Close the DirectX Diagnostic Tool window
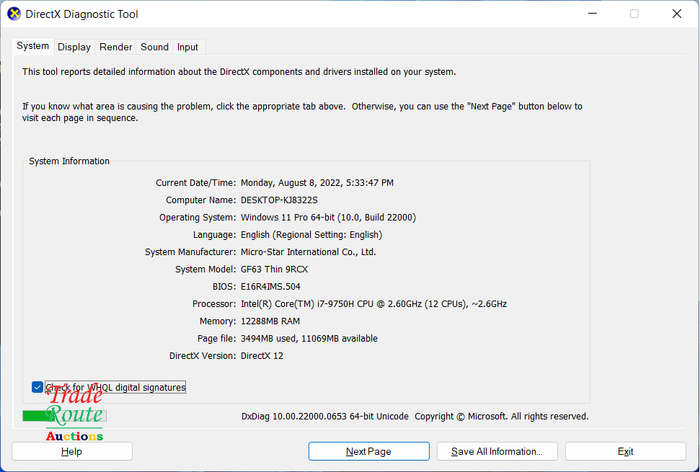 [677, 14]
